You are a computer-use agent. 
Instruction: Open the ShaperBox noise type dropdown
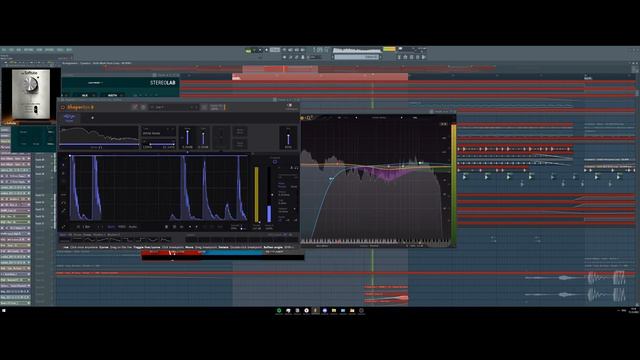[158, 132]
